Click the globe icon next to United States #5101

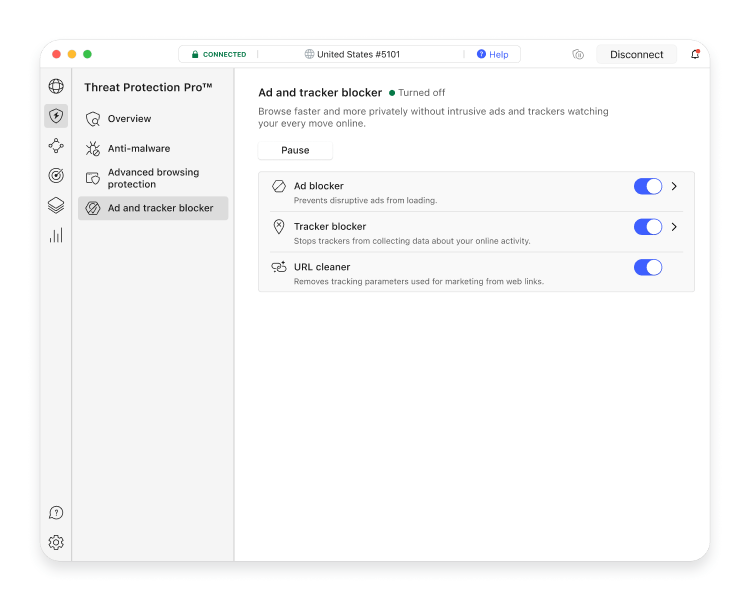[x=309, y=54]
